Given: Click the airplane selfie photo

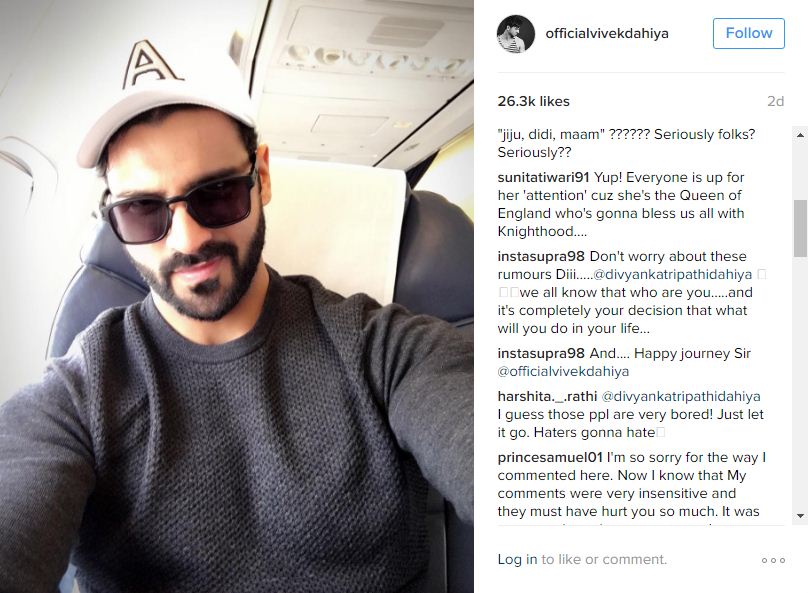Looking at the screenshot, I should (237, 296).
